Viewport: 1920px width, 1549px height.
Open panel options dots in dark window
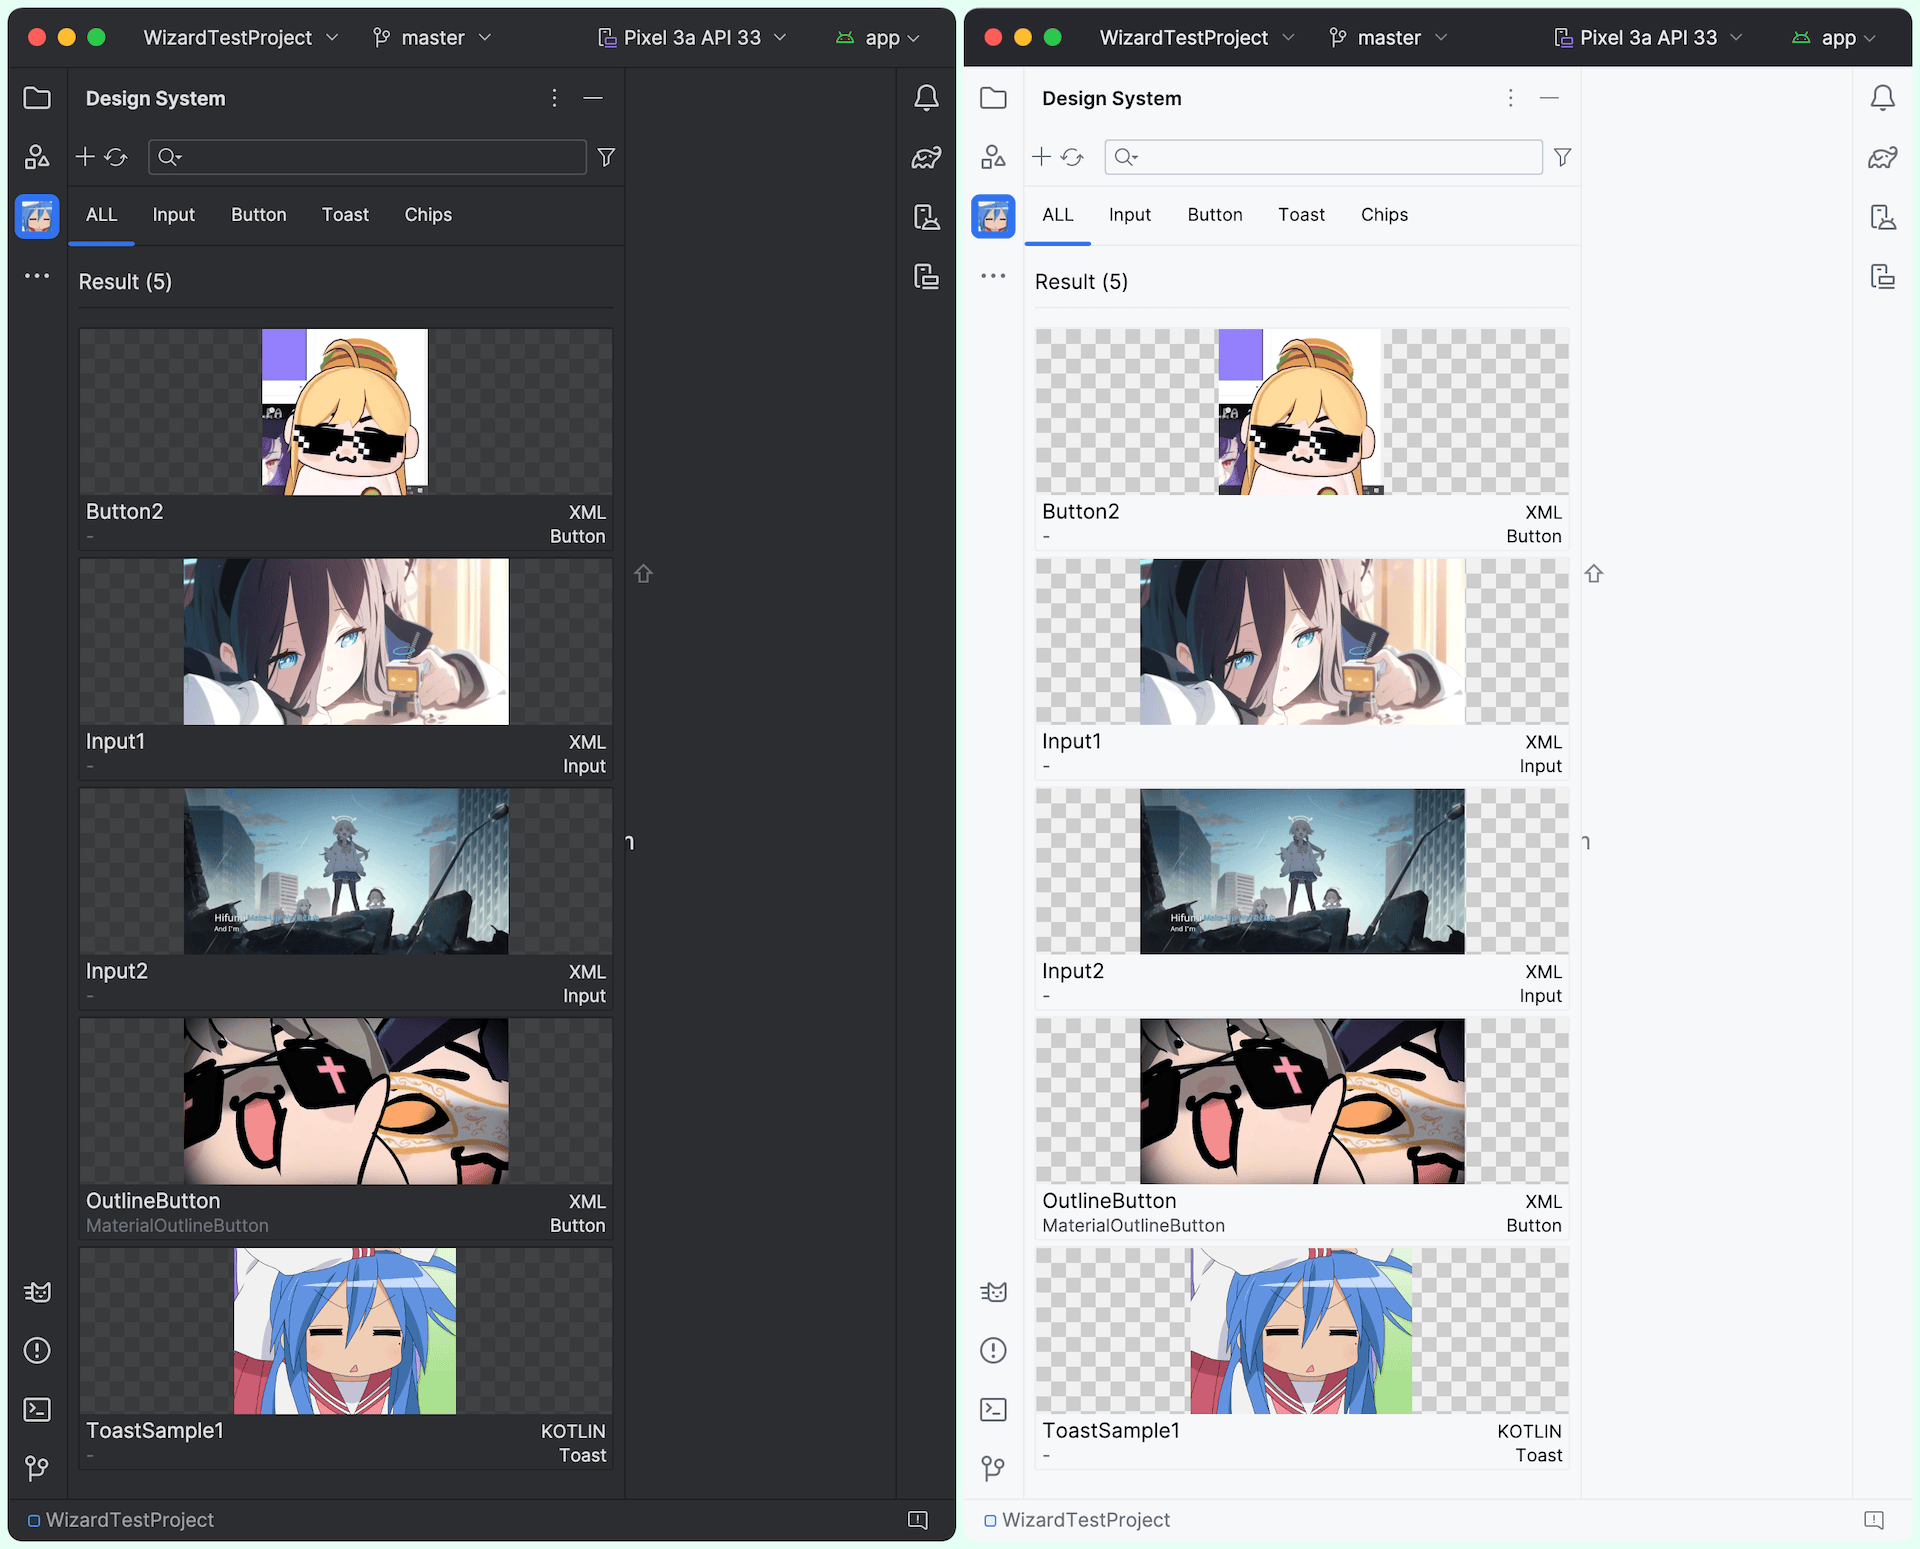click(x=554, y=98)
